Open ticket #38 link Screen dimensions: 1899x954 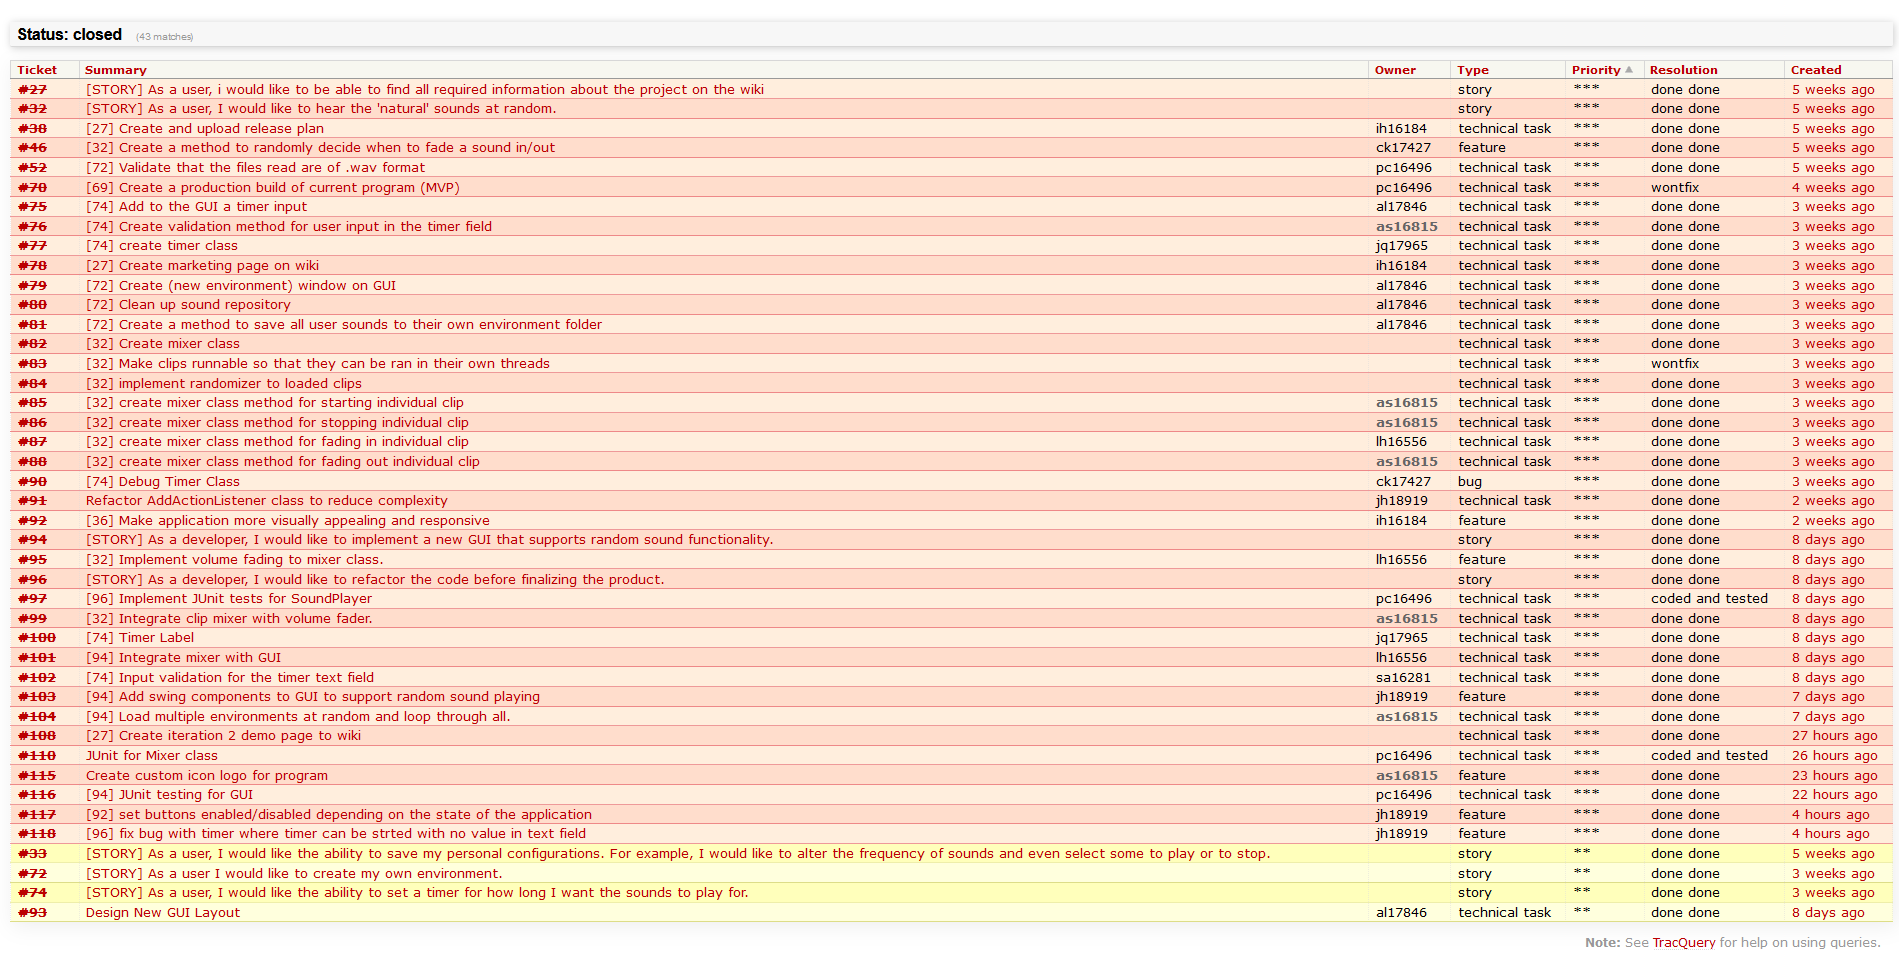[33, 128]
